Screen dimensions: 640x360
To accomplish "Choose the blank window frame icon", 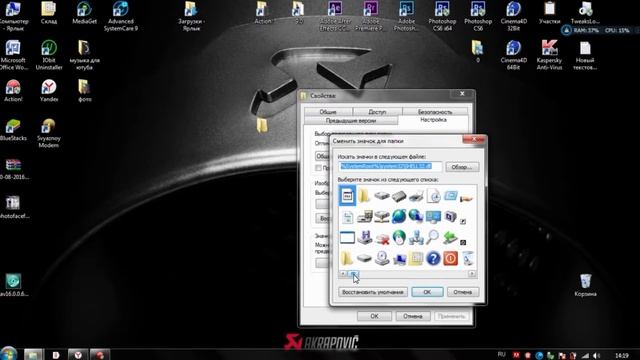I will click(x=347, y=237).
